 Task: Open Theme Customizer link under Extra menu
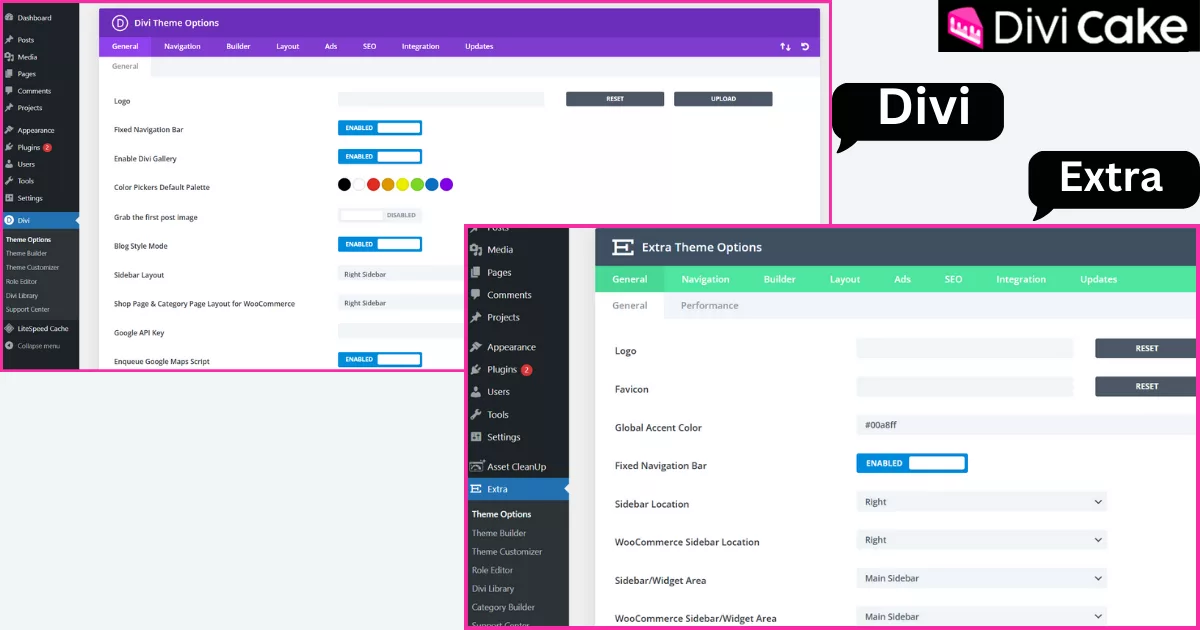(507, 552)
